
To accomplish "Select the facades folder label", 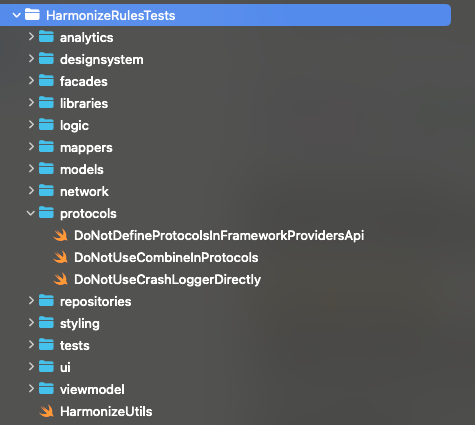I will 84,81.
